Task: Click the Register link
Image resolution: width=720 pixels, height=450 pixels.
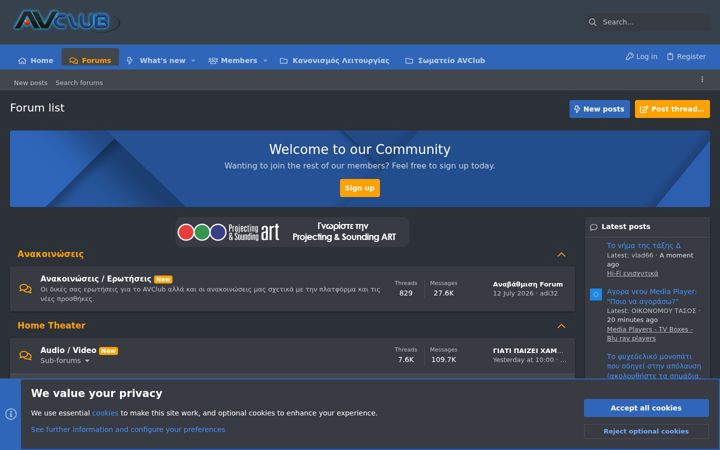Action: [686, 56]
